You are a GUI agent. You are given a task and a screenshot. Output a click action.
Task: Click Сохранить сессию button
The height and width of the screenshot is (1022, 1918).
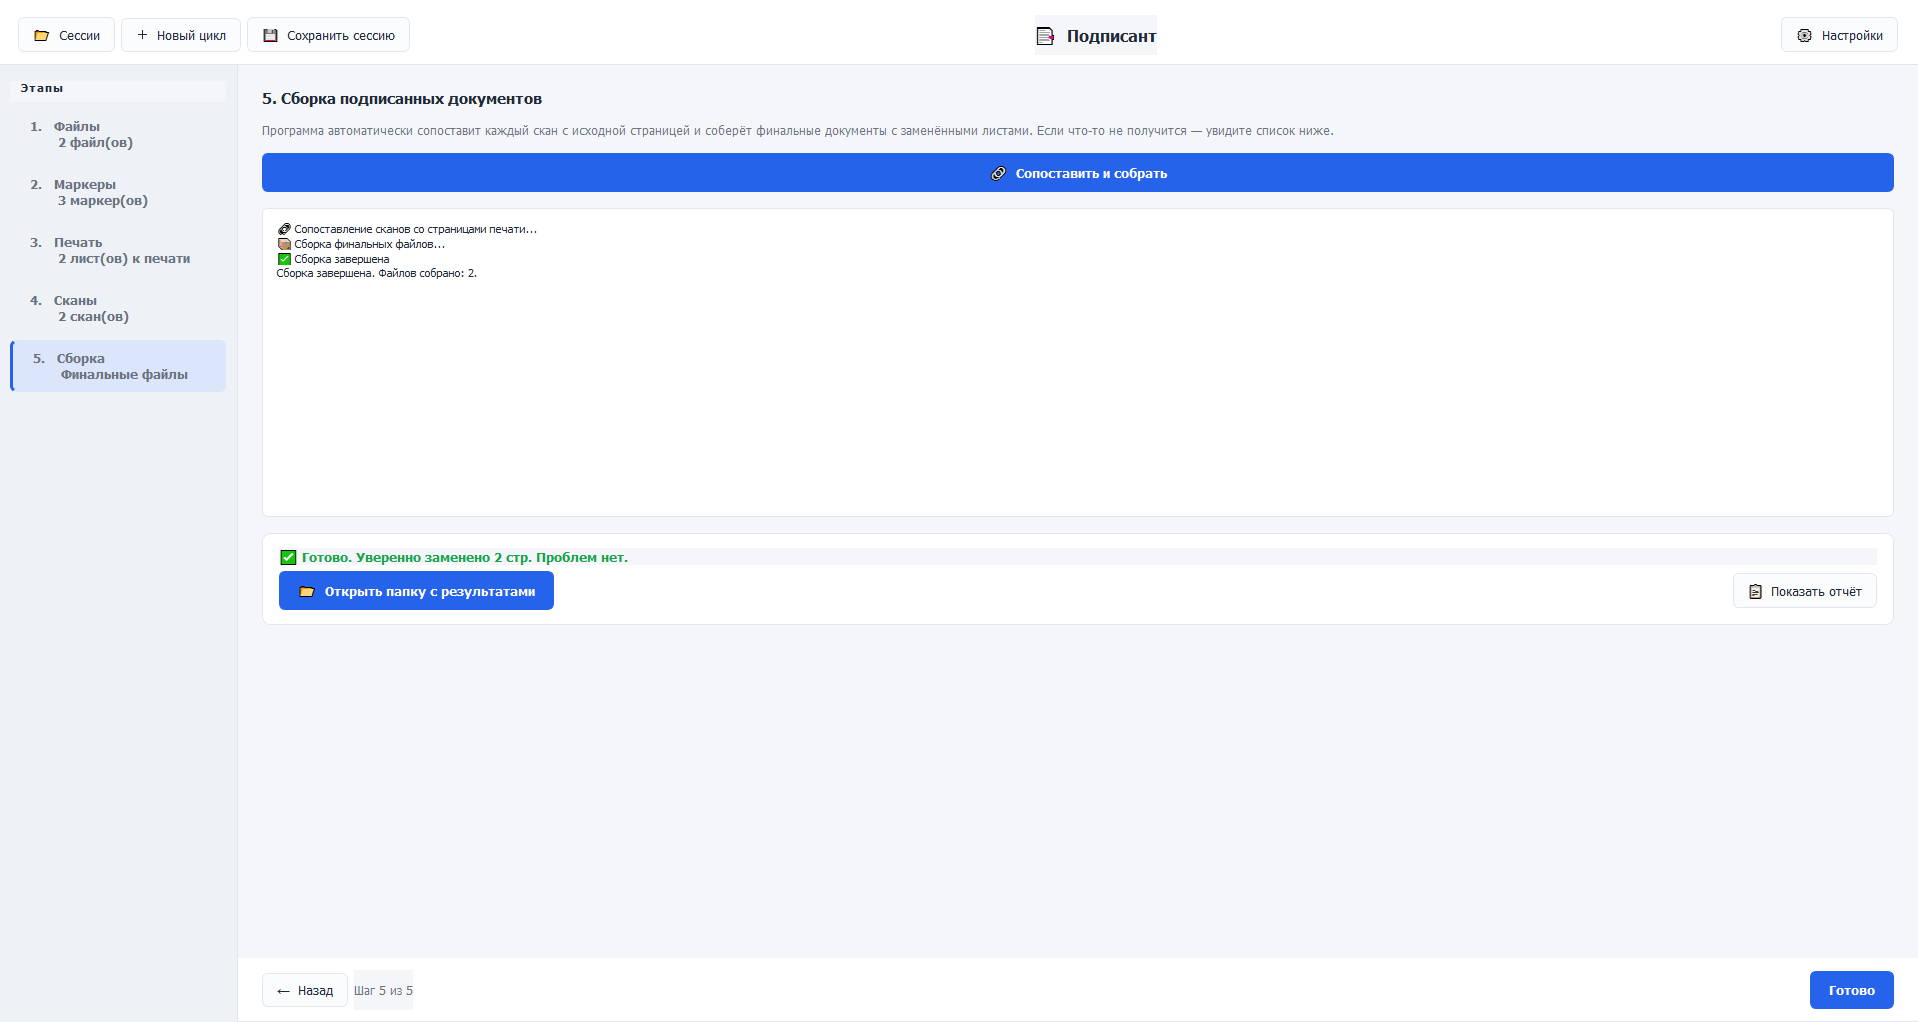coord(328,35)
